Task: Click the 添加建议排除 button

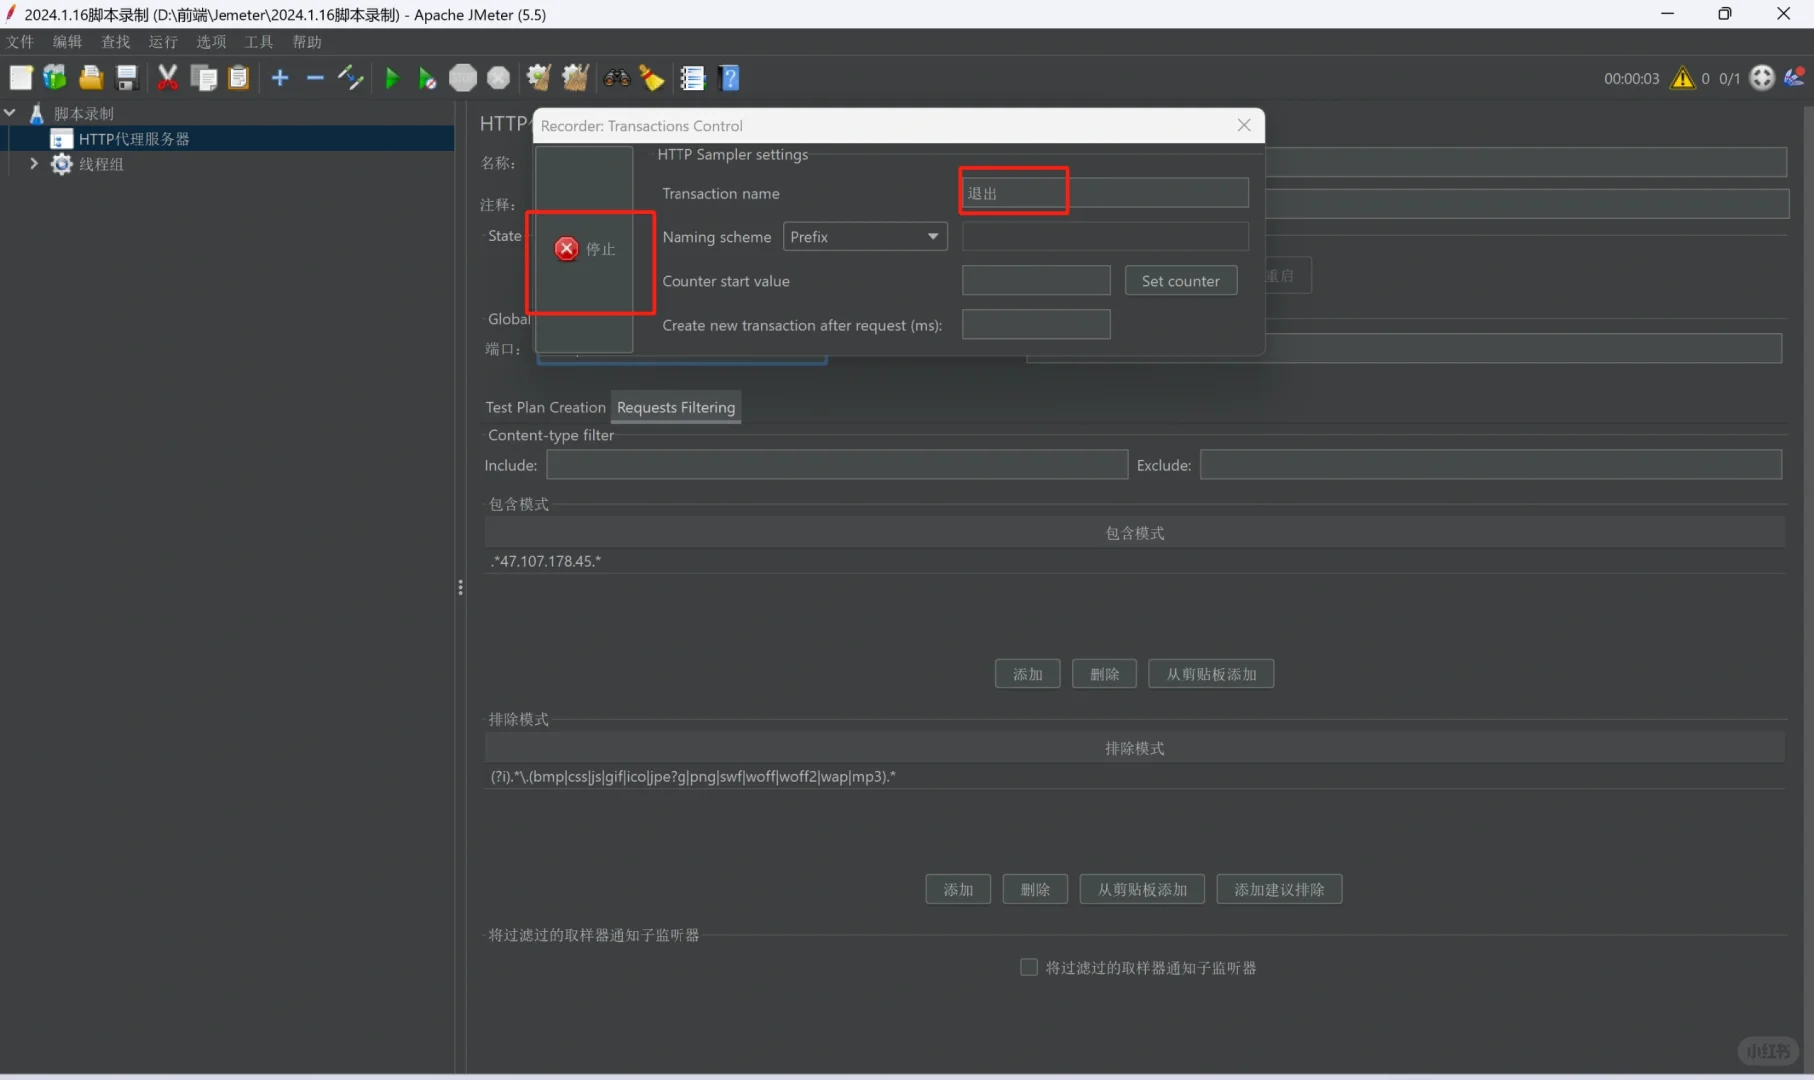Action: coord(1279,889)
